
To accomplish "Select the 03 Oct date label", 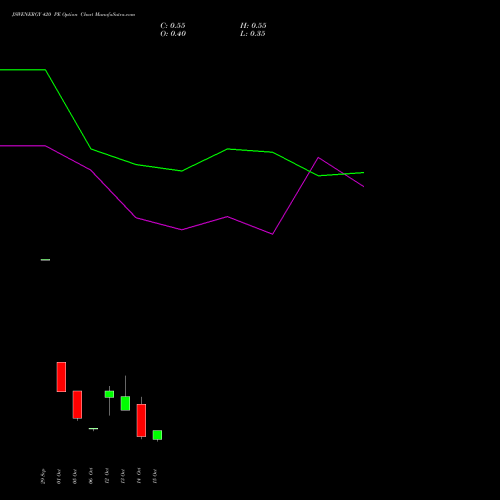I will pos(75,476).
